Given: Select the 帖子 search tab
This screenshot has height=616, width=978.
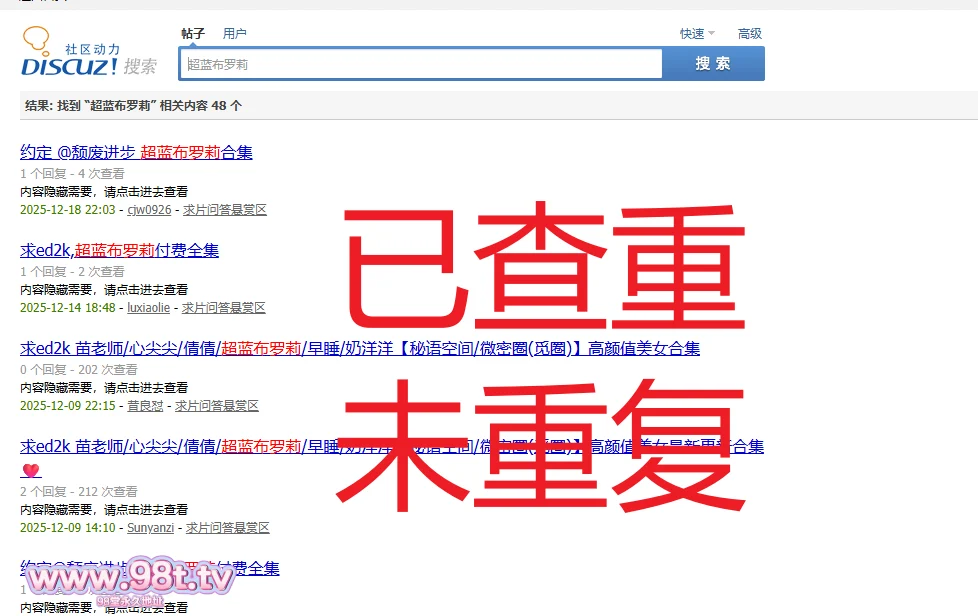Looking at the screenshot, I should point(193,33).
